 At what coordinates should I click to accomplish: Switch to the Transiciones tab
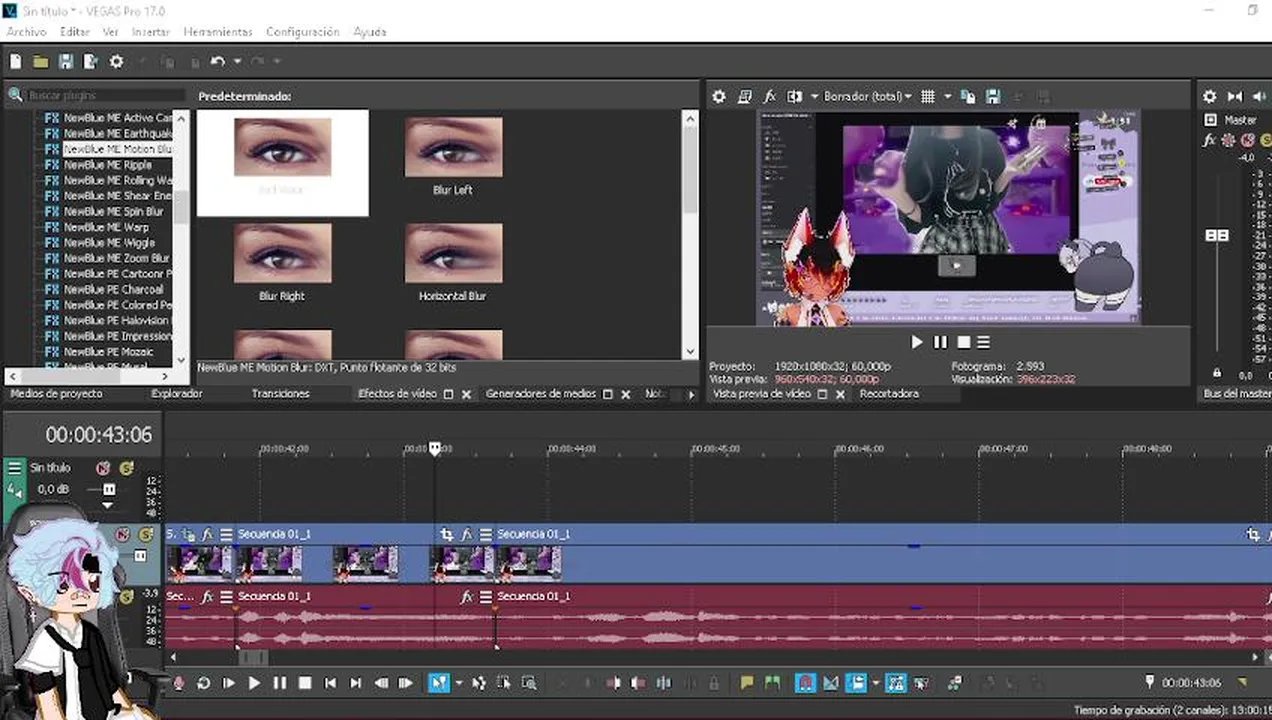280,394
